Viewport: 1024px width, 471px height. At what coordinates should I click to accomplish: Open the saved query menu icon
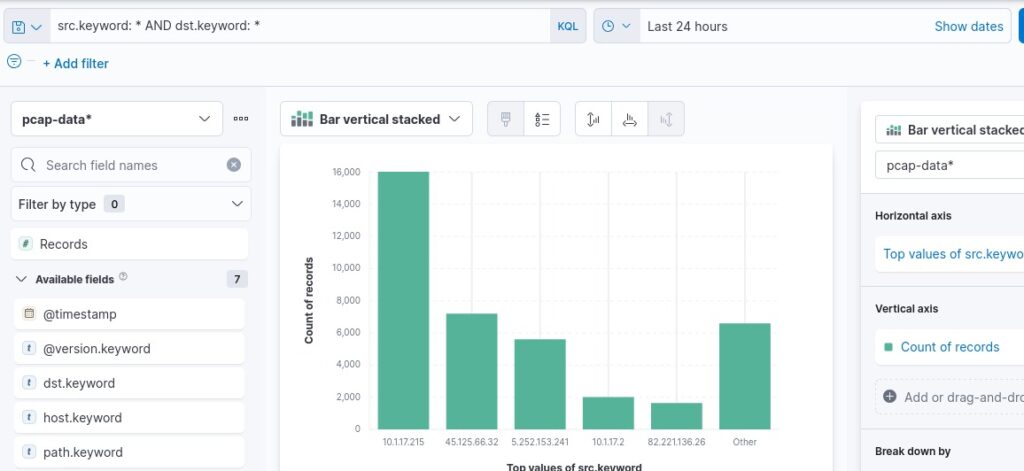(26, 27)
